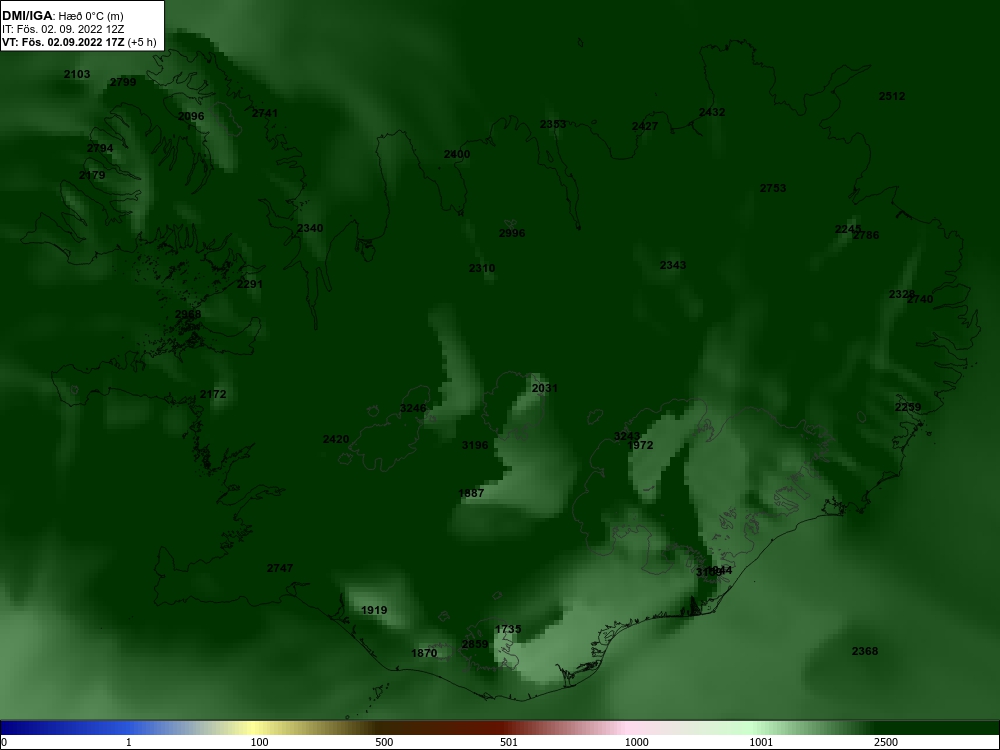
Task: Click the 2340 height label
Action: [310, 228]
